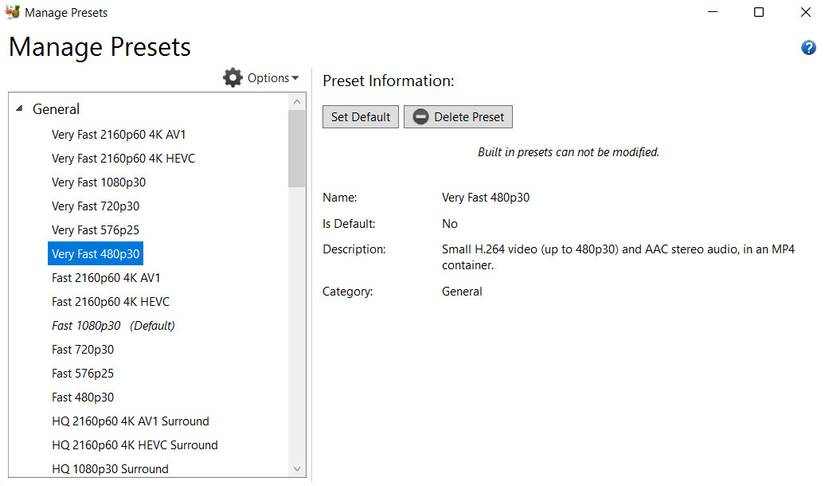825x486 pixels.
Task: Click the blue help question mark icon
Action: [x=809, y=48]
